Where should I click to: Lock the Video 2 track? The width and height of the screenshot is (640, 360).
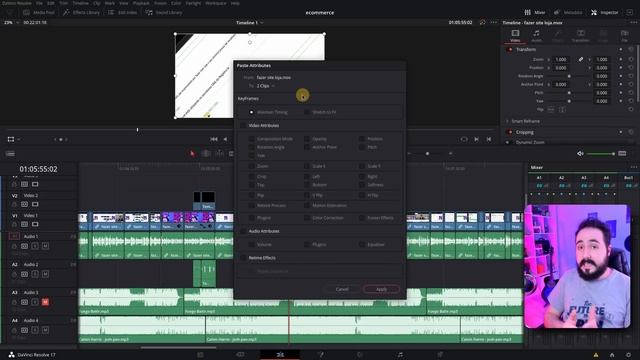[14, 204]
